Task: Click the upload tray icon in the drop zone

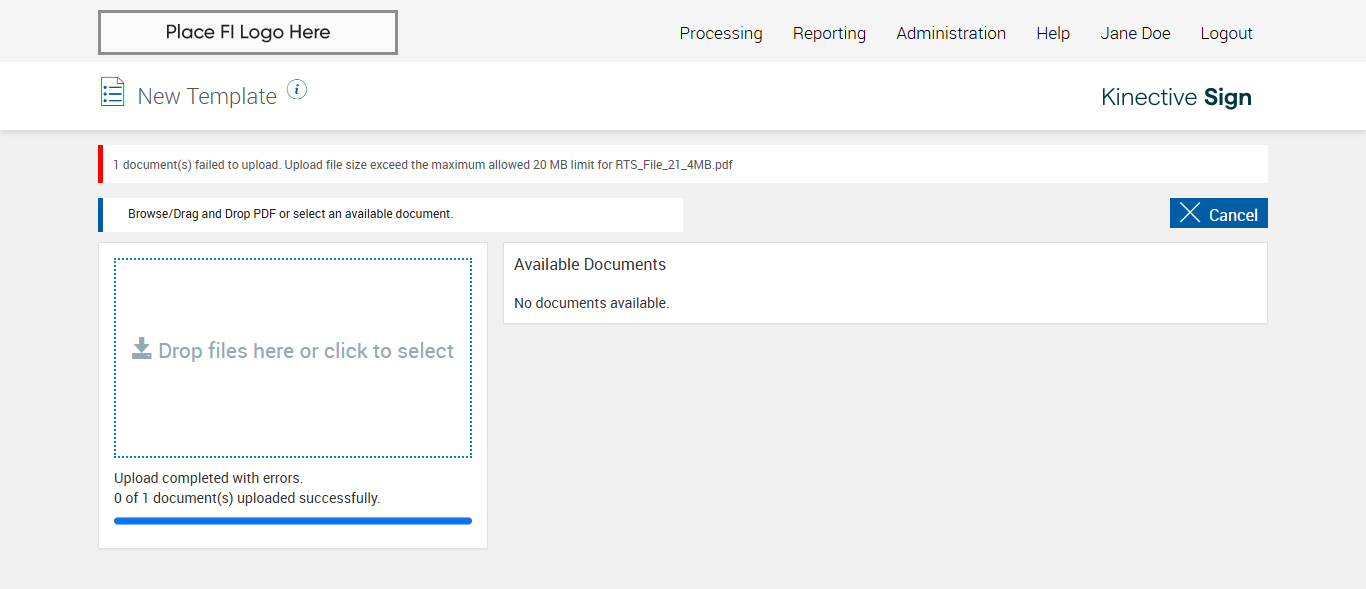Action: 142,349
